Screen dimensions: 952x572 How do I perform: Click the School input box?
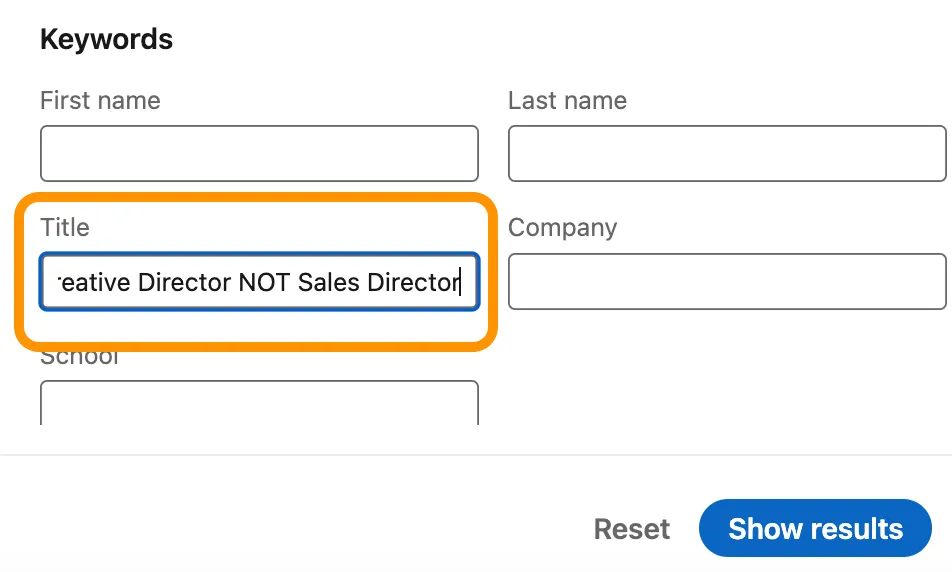259,403
